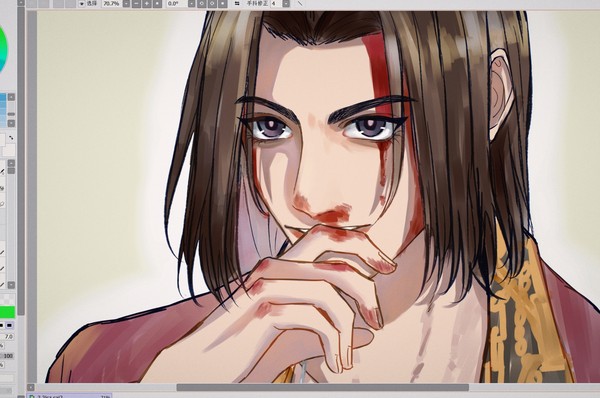Click the 0.0° rotation angle field
600x398 pixels.
pos(177,3)
